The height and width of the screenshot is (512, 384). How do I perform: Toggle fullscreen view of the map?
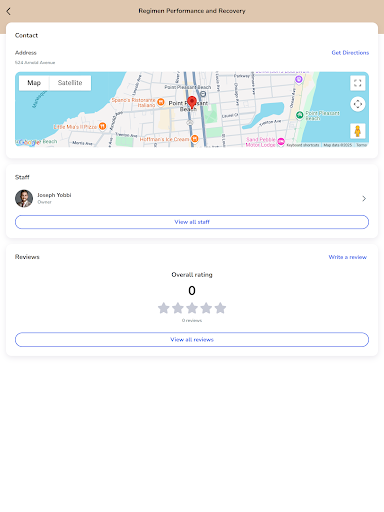358,83
